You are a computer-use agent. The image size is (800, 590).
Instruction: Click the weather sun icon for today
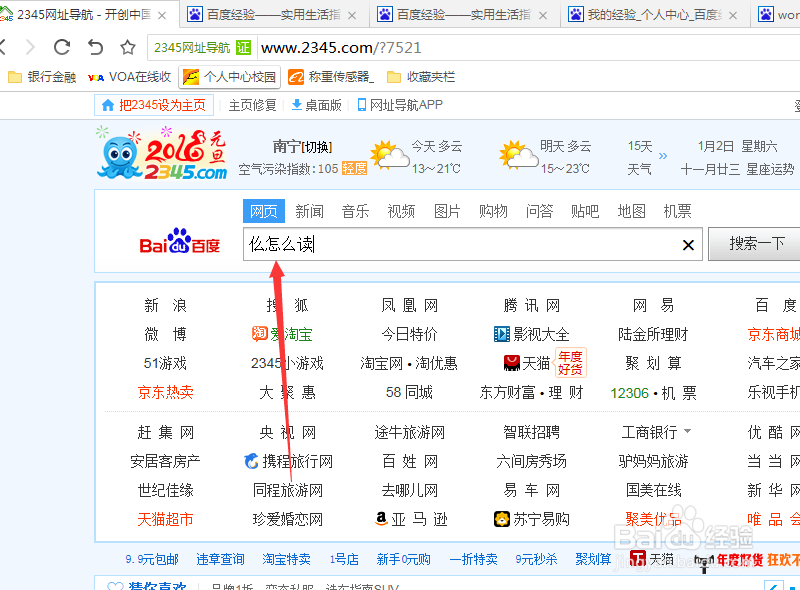[389, 155]
